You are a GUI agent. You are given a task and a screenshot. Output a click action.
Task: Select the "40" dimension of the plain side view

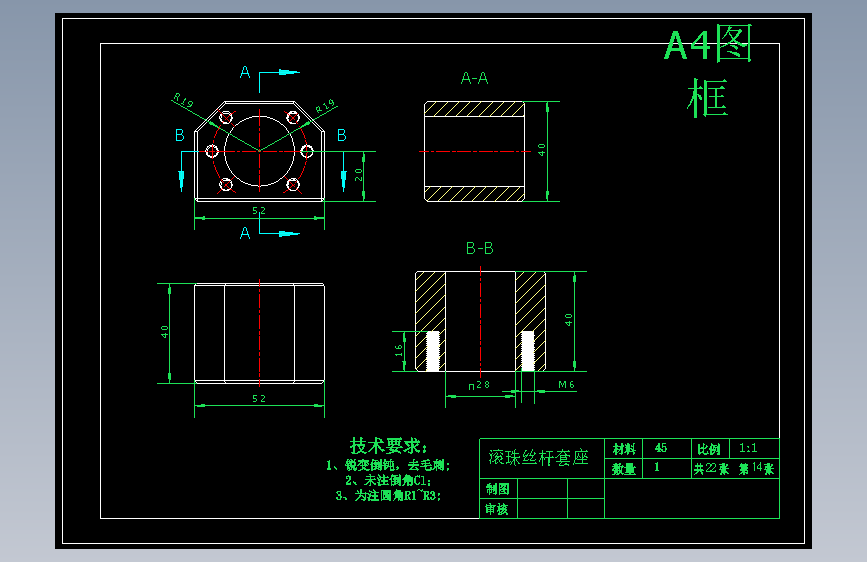tap(164, 332)
